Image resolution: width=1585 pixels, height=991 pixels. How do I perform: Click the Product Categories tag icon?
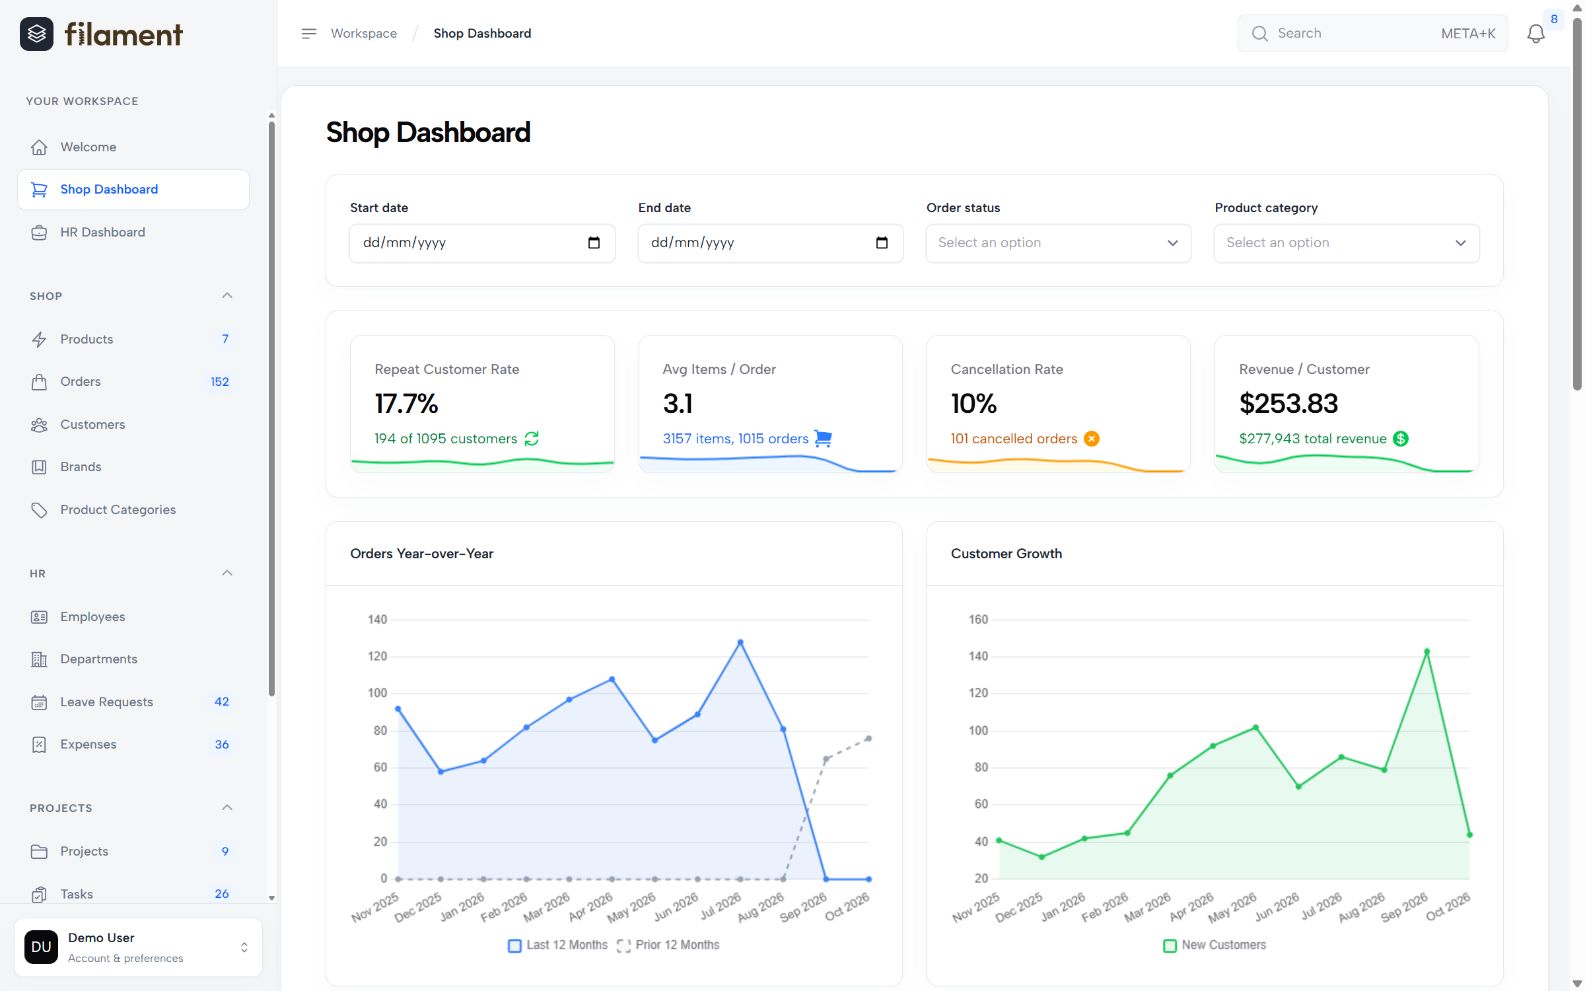click(39, 510)
